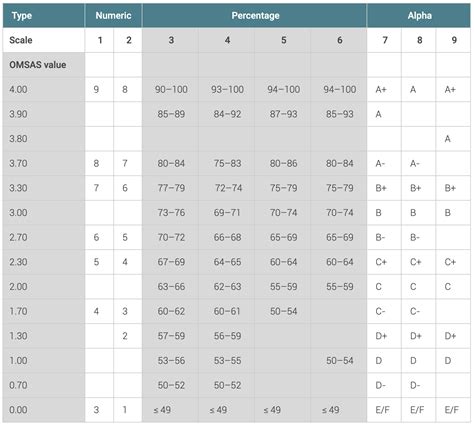
Task: Click the 64–65 percentage cell
Action: coord(227,262)
